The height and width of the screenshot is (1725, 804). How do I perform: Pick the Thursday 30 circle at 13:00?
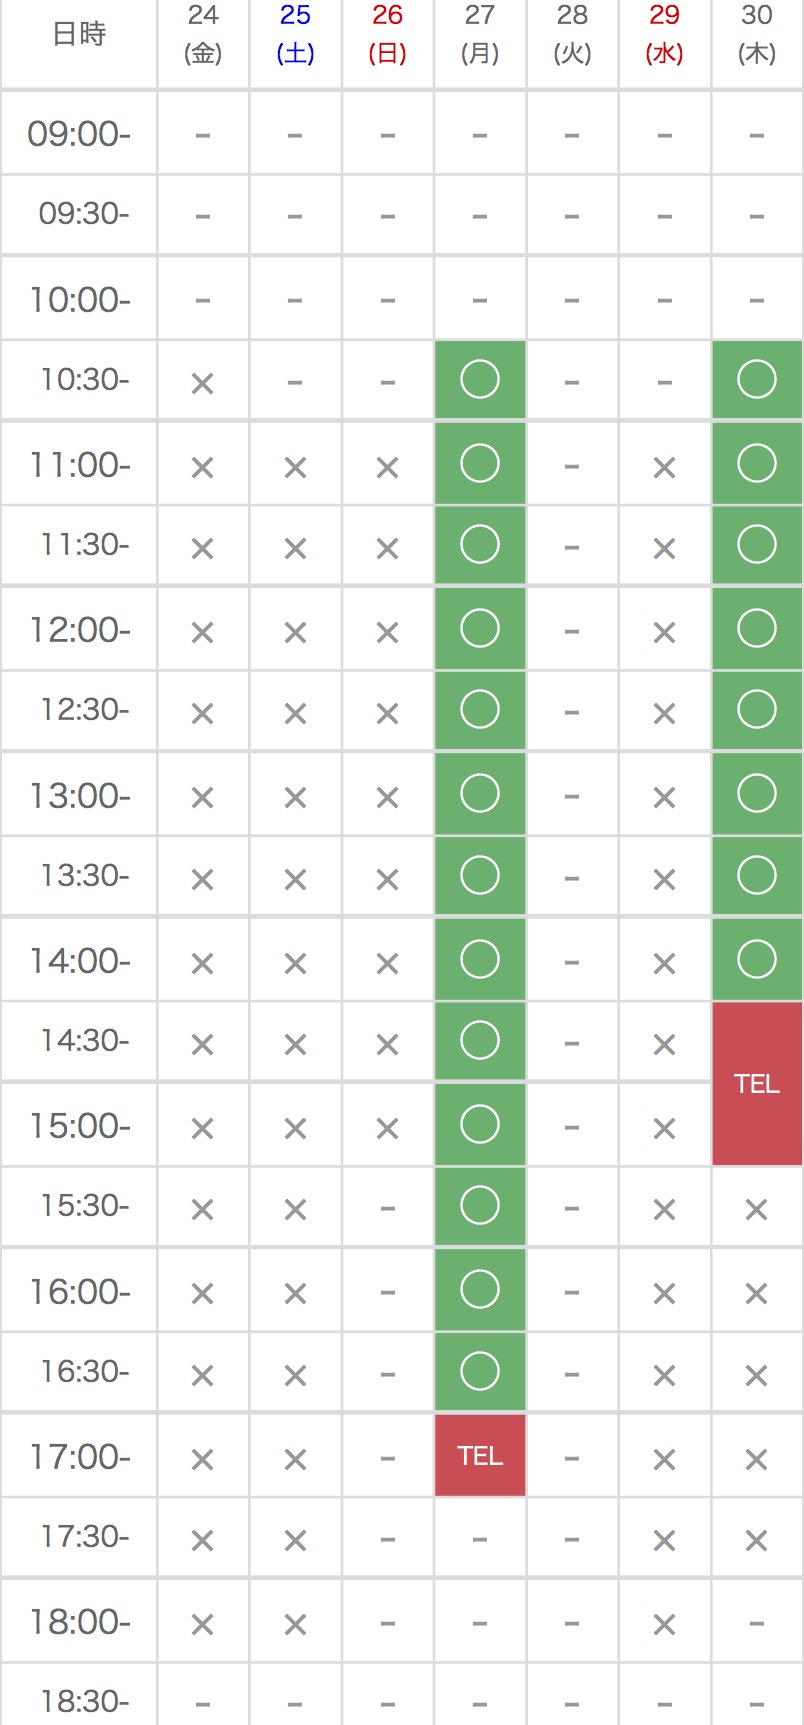(757, 794)
